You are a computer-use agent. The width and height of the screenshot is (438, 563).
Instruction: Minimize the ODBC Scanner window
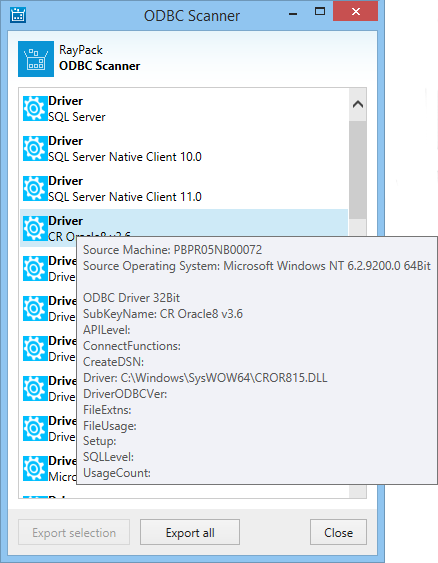coord(293,14)
